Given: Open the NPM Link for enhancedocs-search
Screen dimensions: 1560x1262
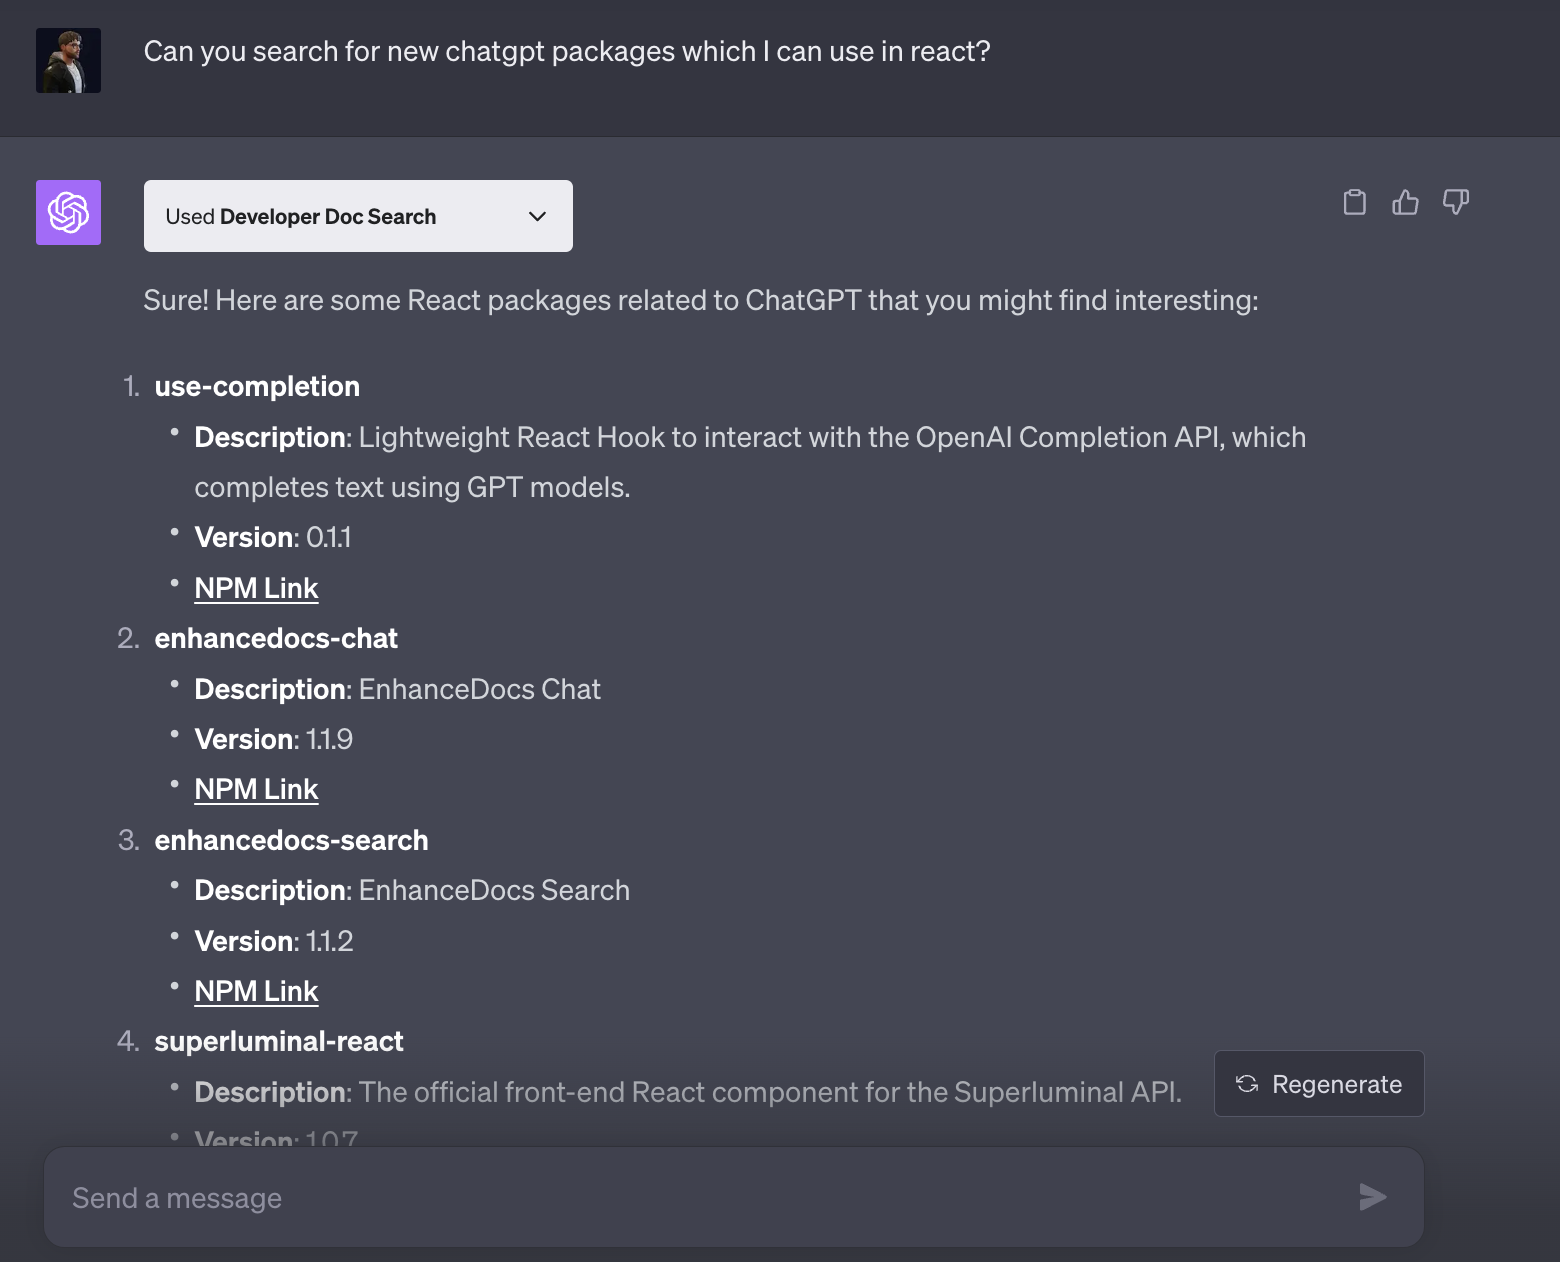Looking at the screenshot, I should 256,991.
